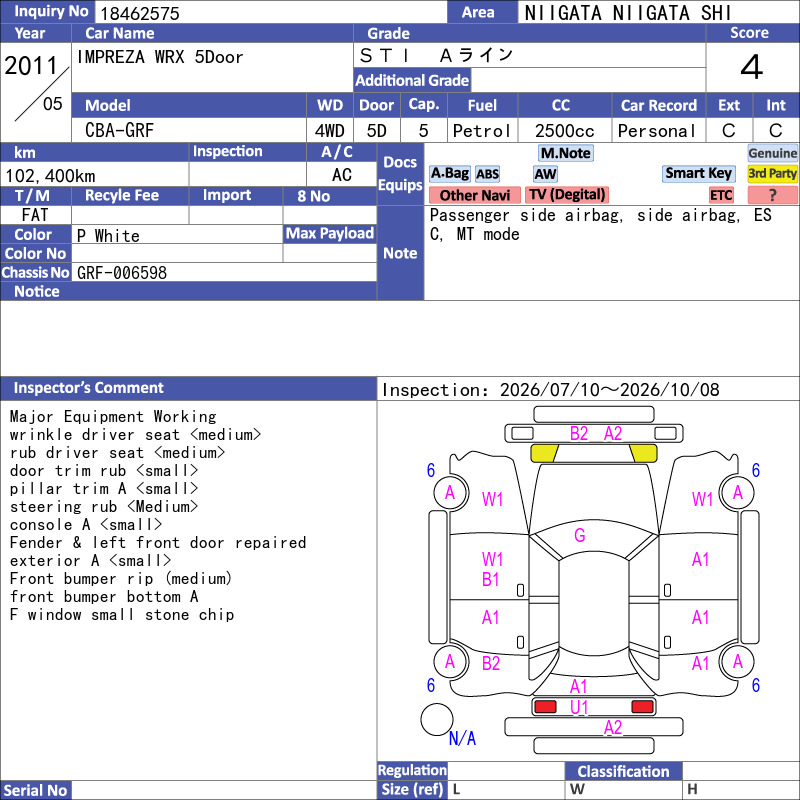Click the 3rd Party yellow badge
Viewport: 800px width, 800px height.
(x=772, y=174)
